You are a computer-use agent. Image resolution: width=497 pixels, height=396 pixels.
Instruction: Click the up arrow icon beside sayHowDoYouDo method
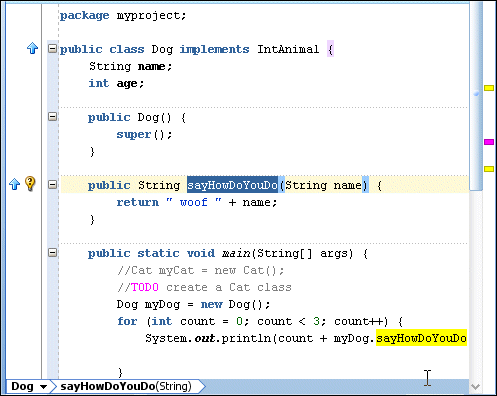click(x=14, y=184)
